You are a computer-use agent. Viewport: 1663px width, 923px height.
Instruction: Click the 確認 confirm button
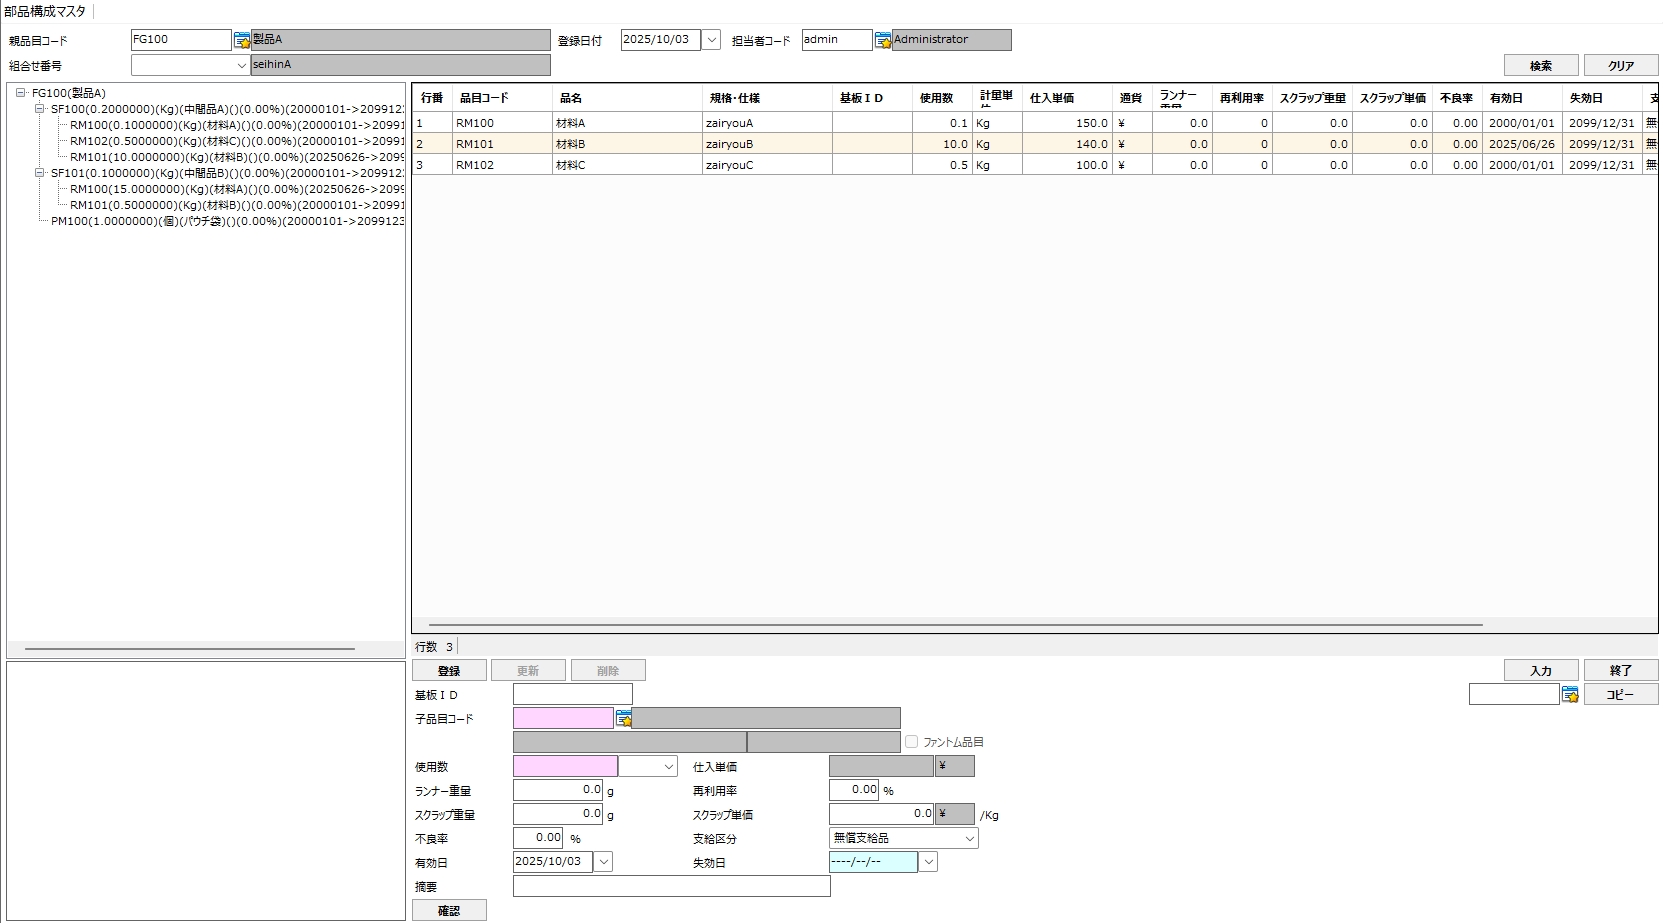click(x=449, y=910)
